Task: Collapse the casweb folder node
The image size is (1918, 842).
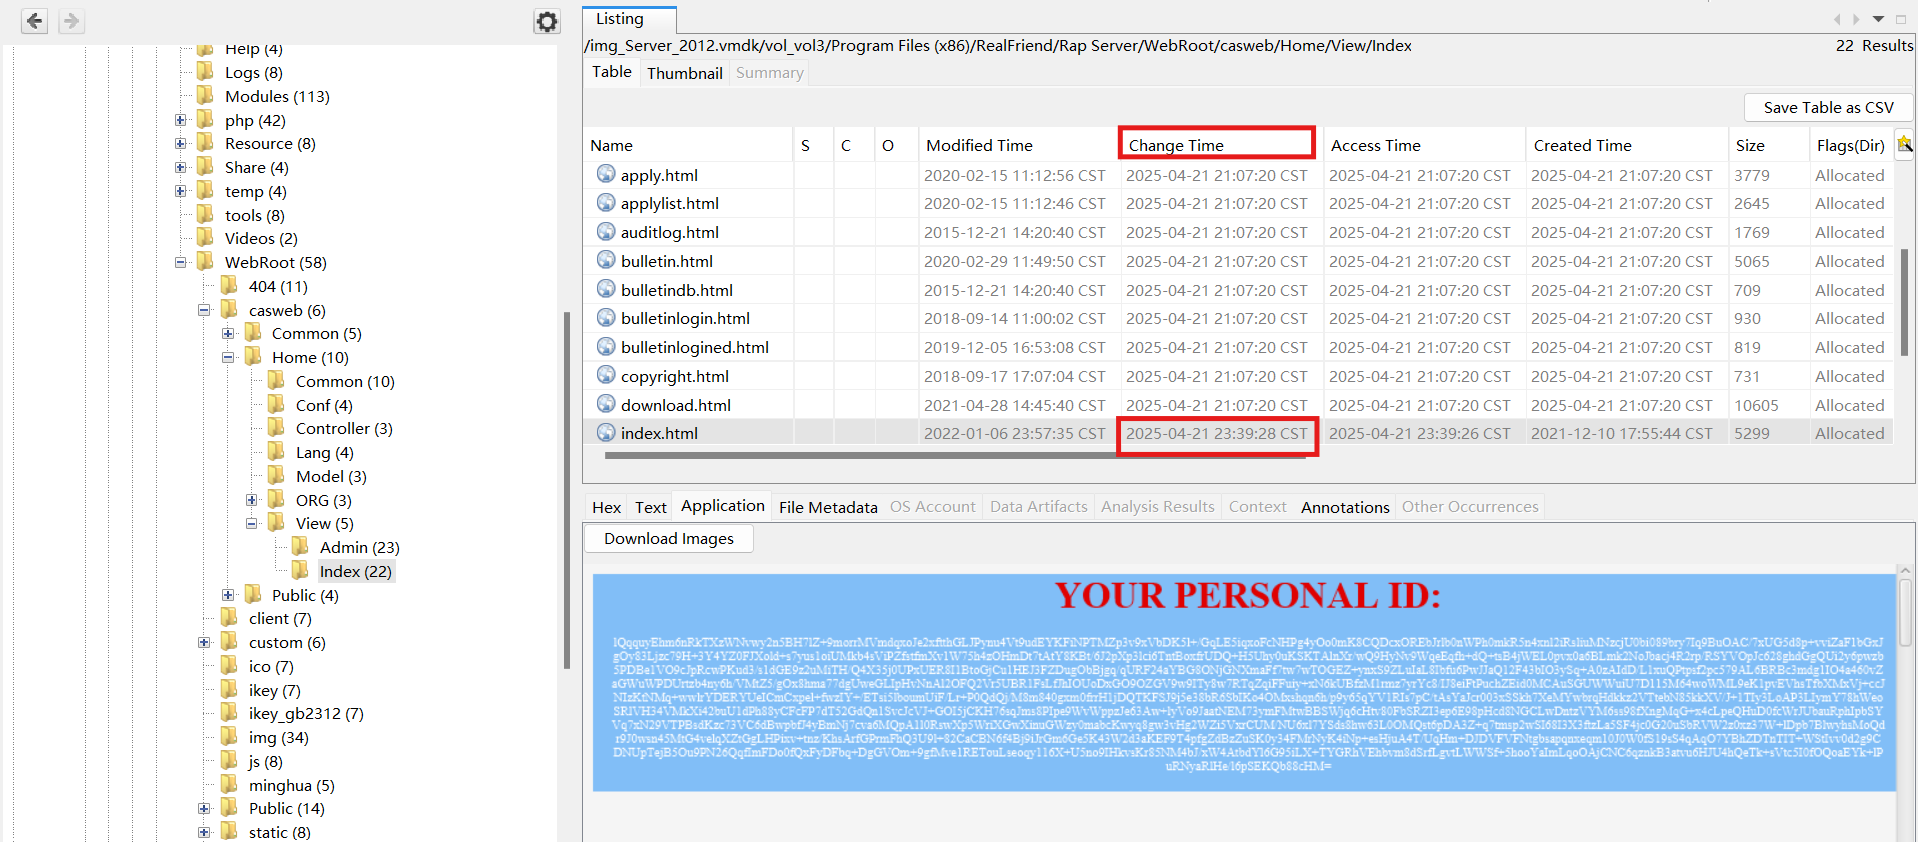Action: (204, 310)
